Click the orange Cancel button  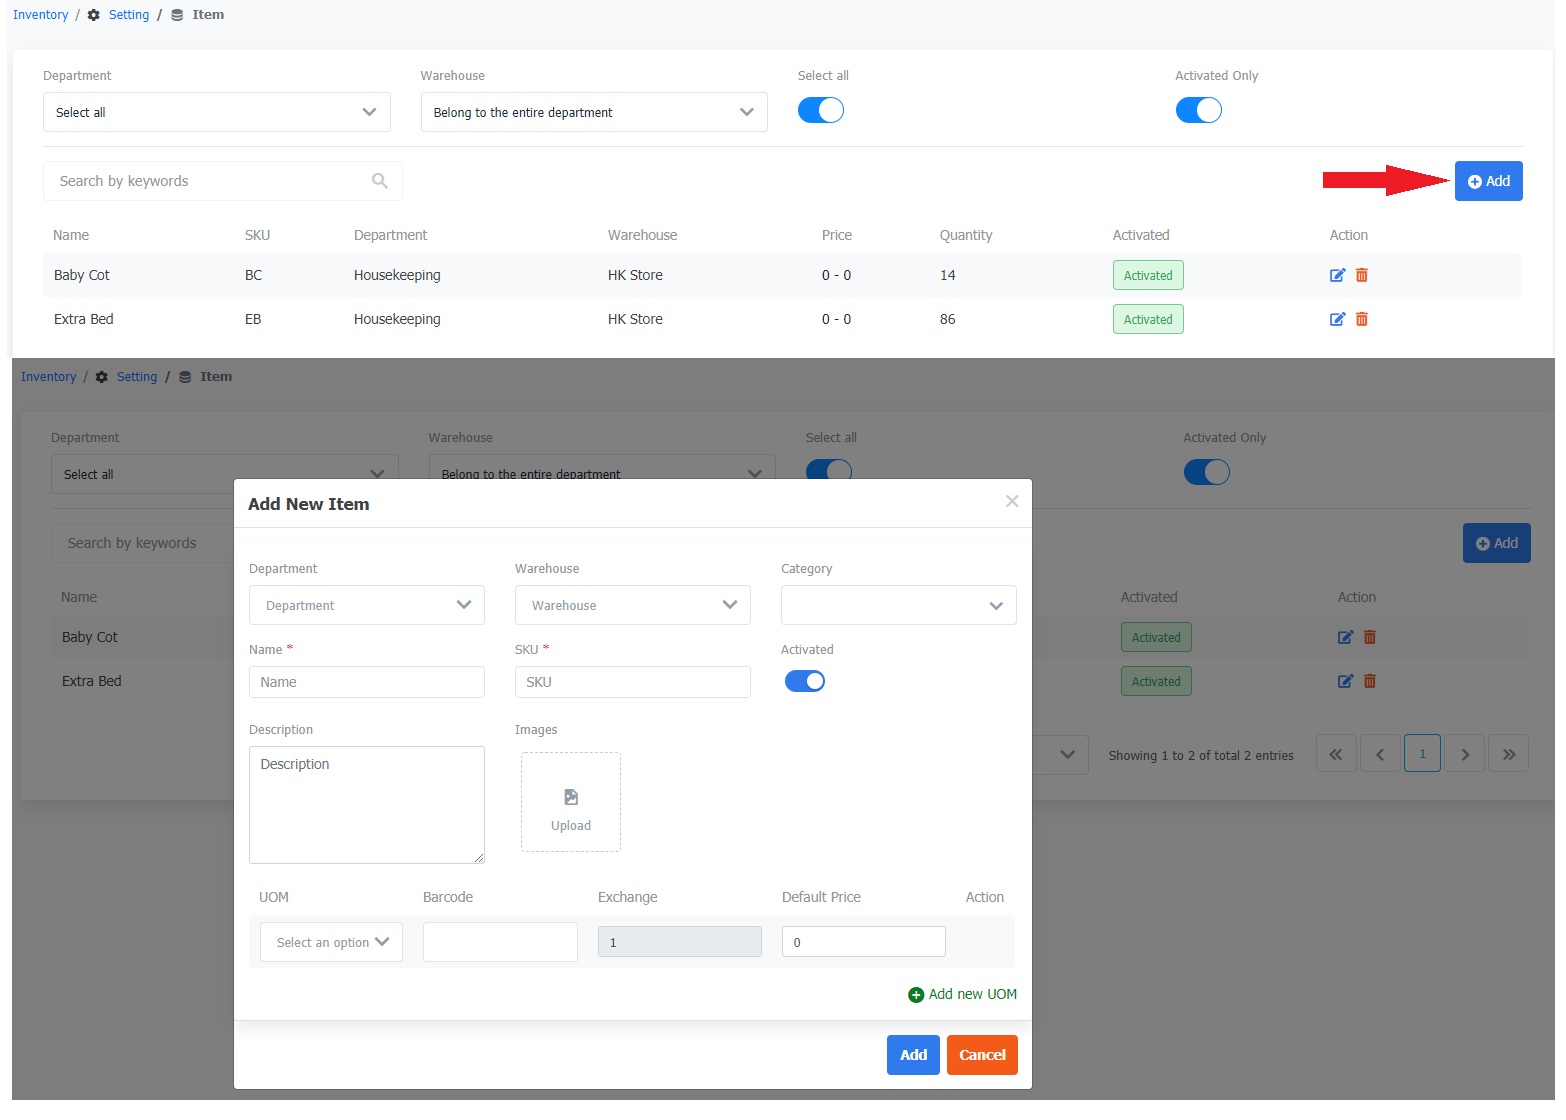tap(982, 1055)
